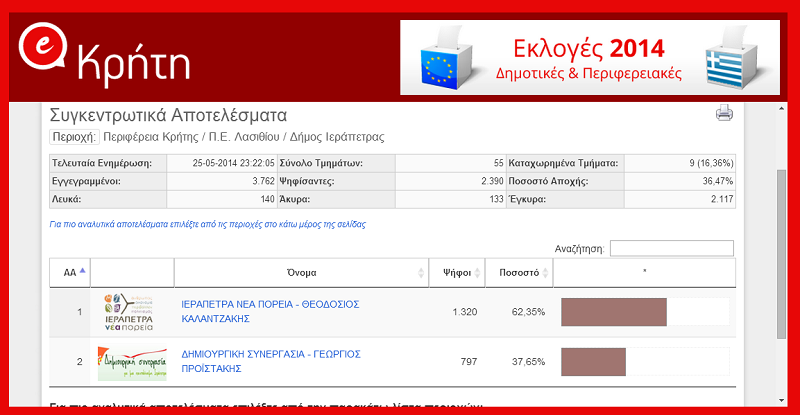
Task: Click the asterisk column header
Action: [644, 272]
